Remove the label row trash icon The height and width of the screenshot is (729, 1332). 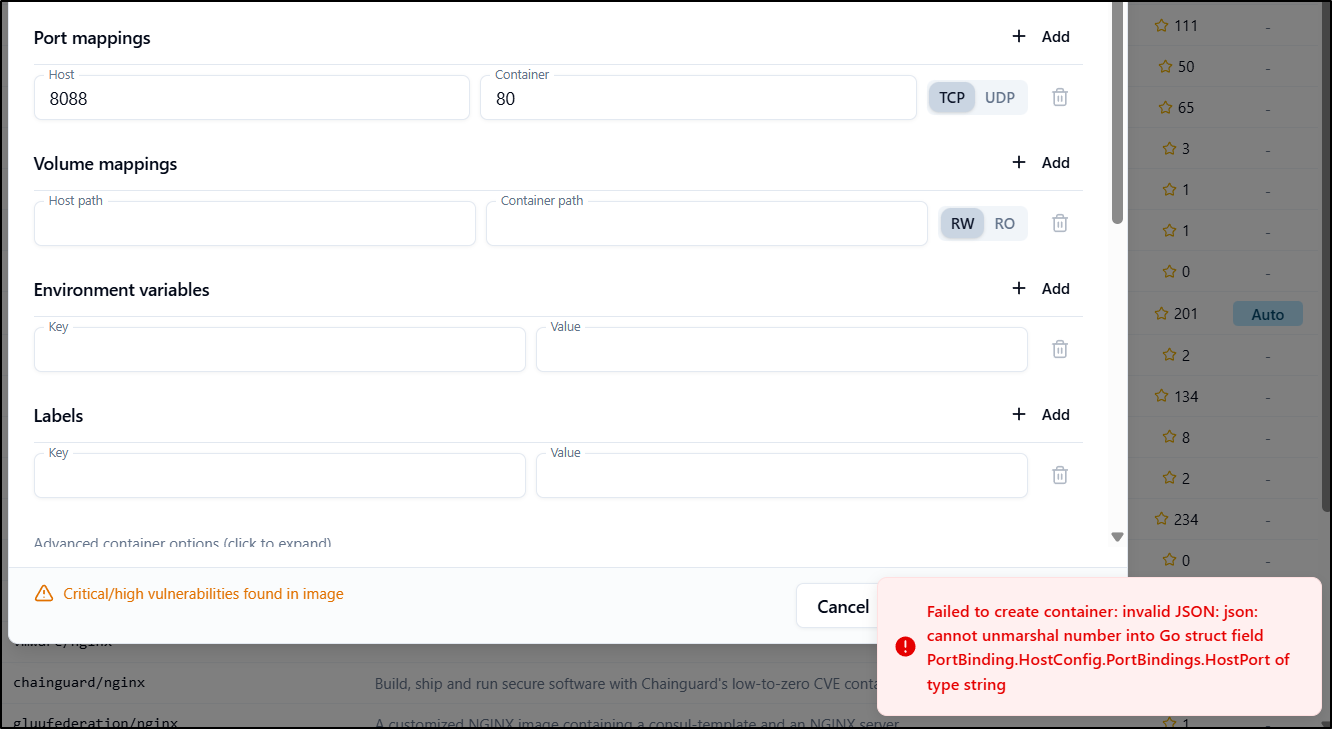pos(1060,475)
